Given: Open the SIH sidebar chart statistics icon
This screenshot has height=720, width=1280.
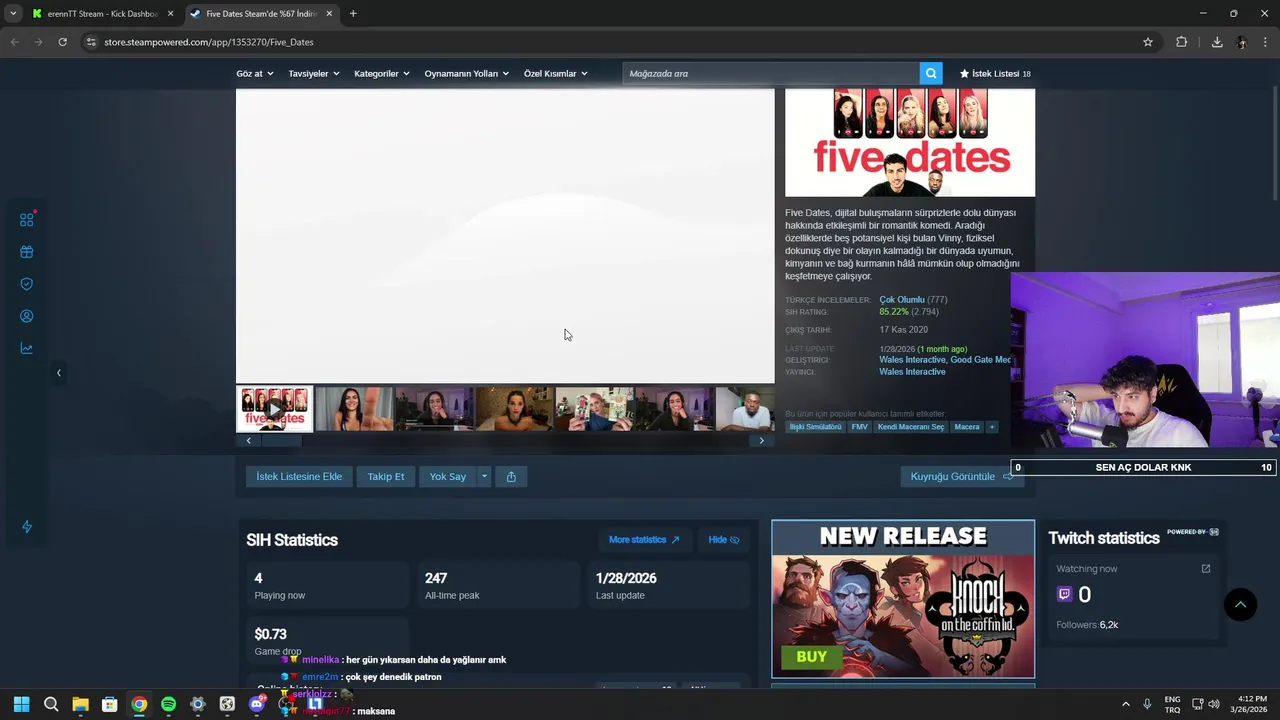Looking at the screenshot, I should point(27,348).
